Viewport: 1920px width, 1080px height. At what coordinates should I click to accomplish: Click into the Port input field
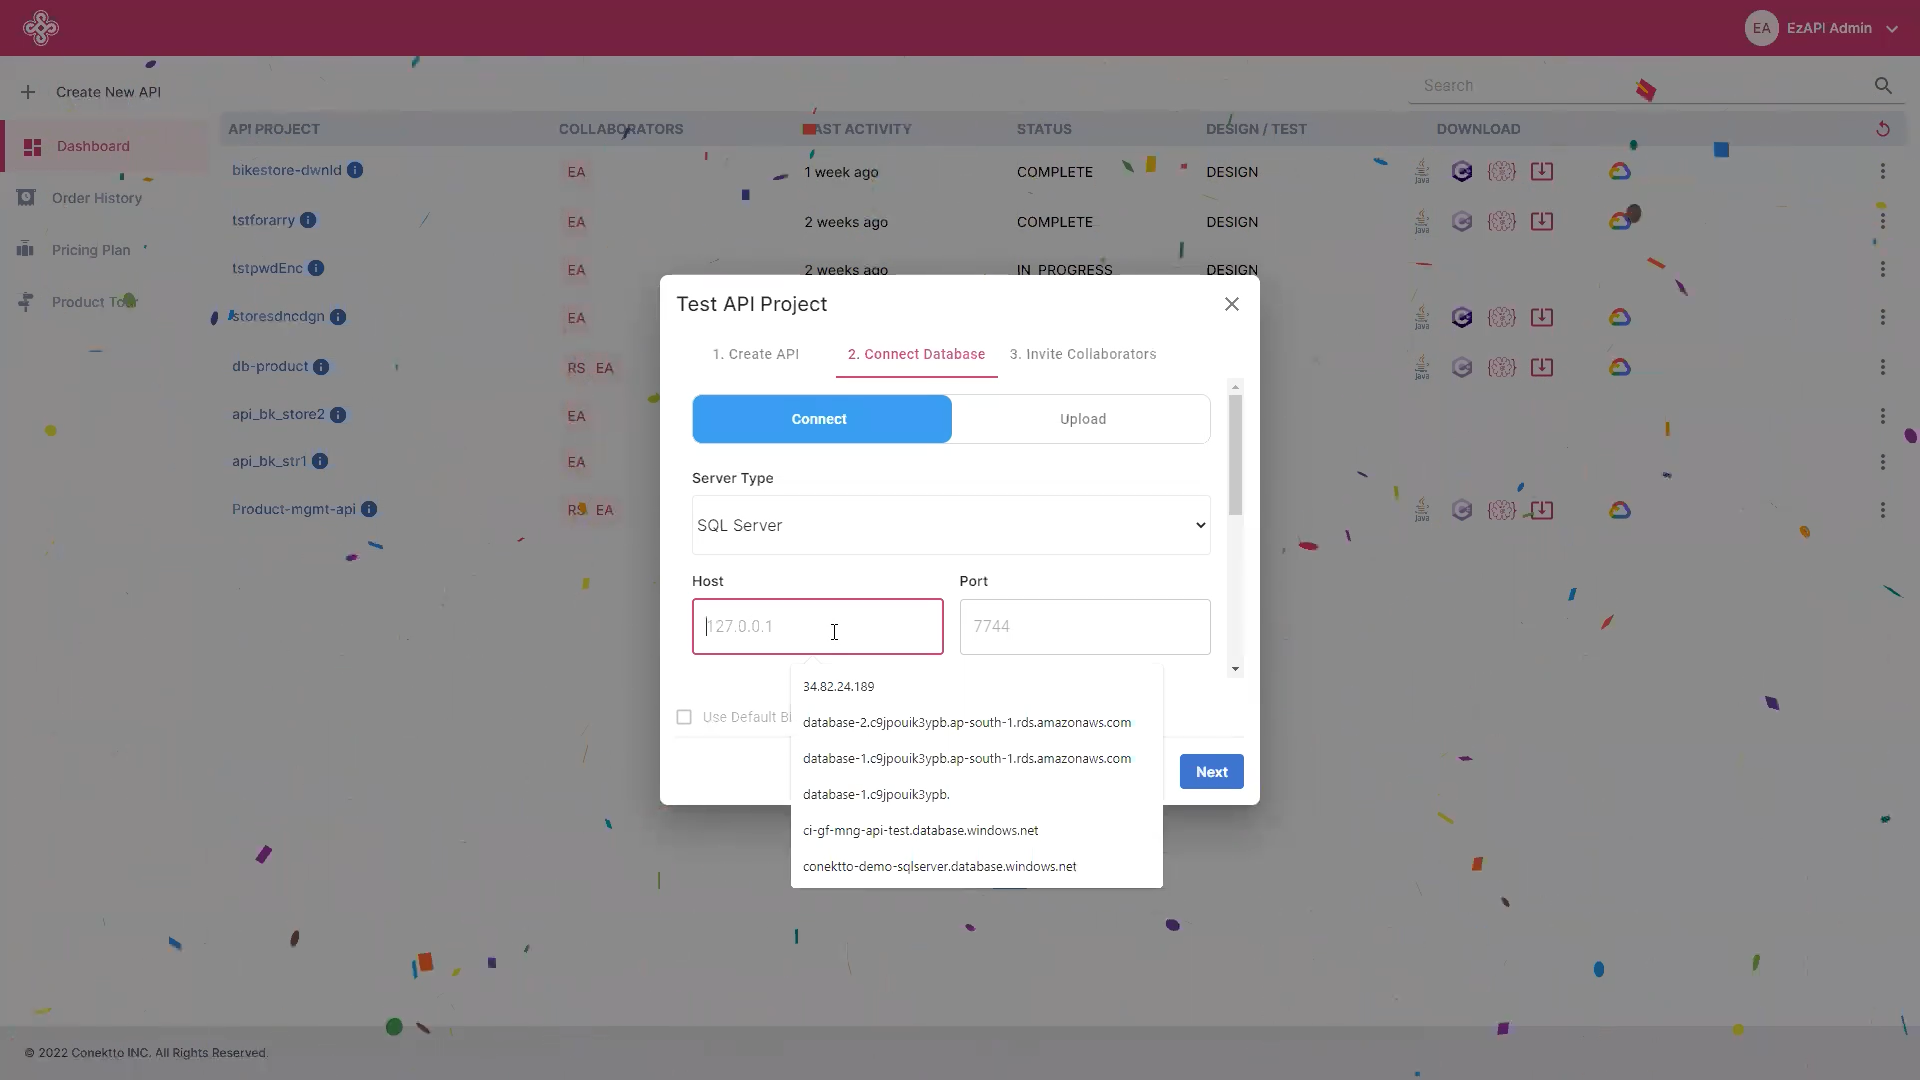pyautogui.click(x=1084, y=627)
